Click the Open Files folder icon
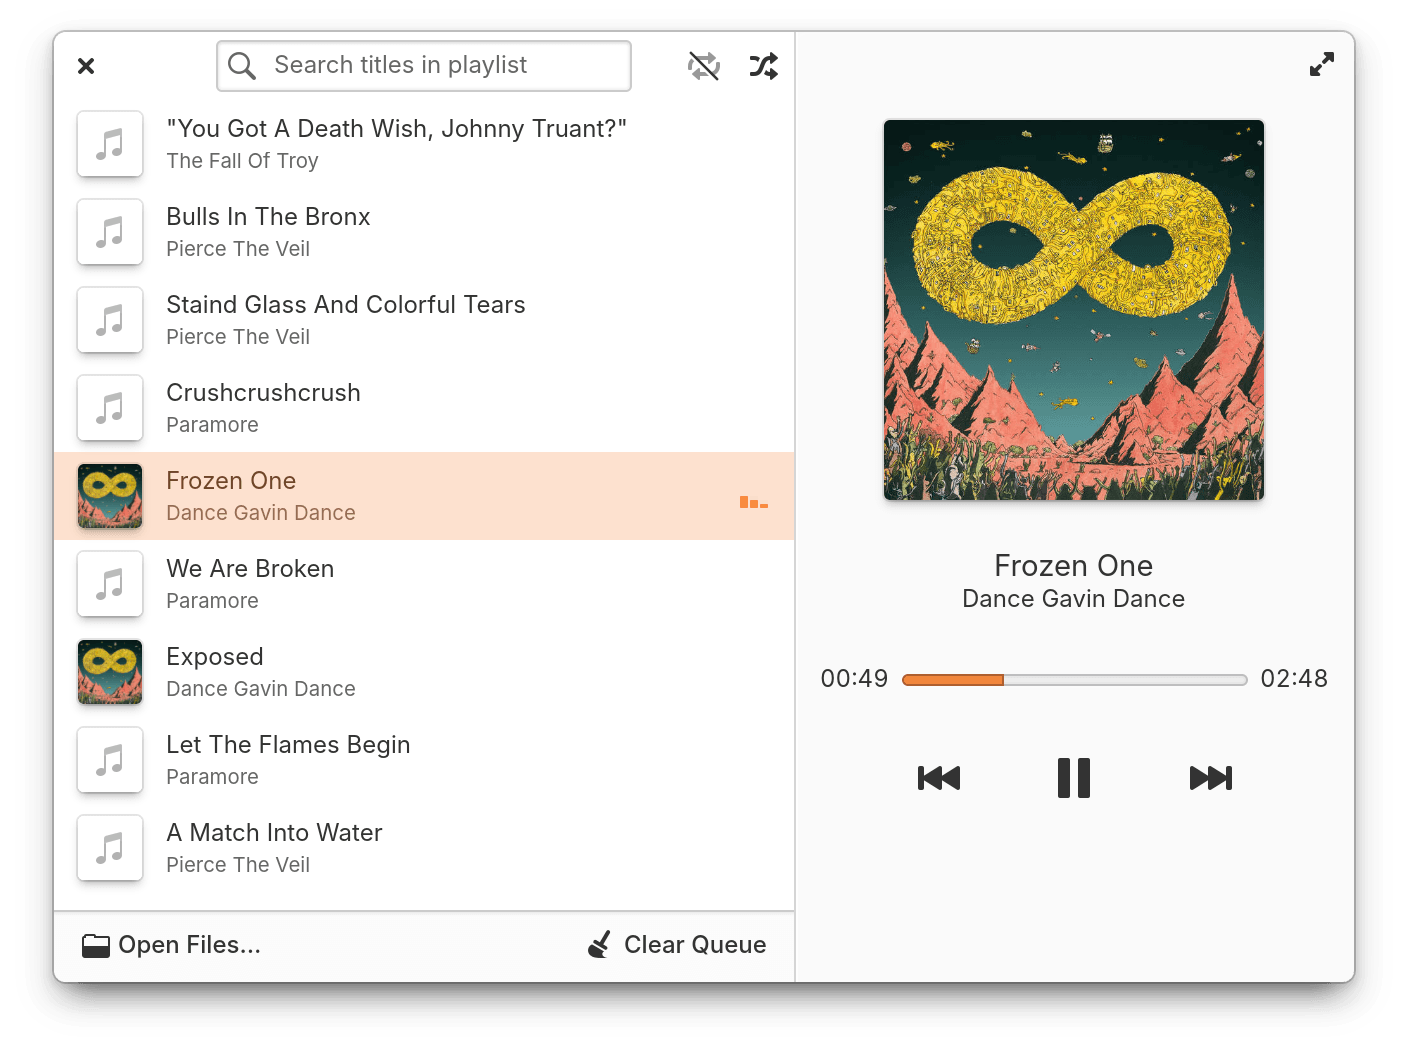Viewport: 1408px width, 1062px height. tap(95, 944)
